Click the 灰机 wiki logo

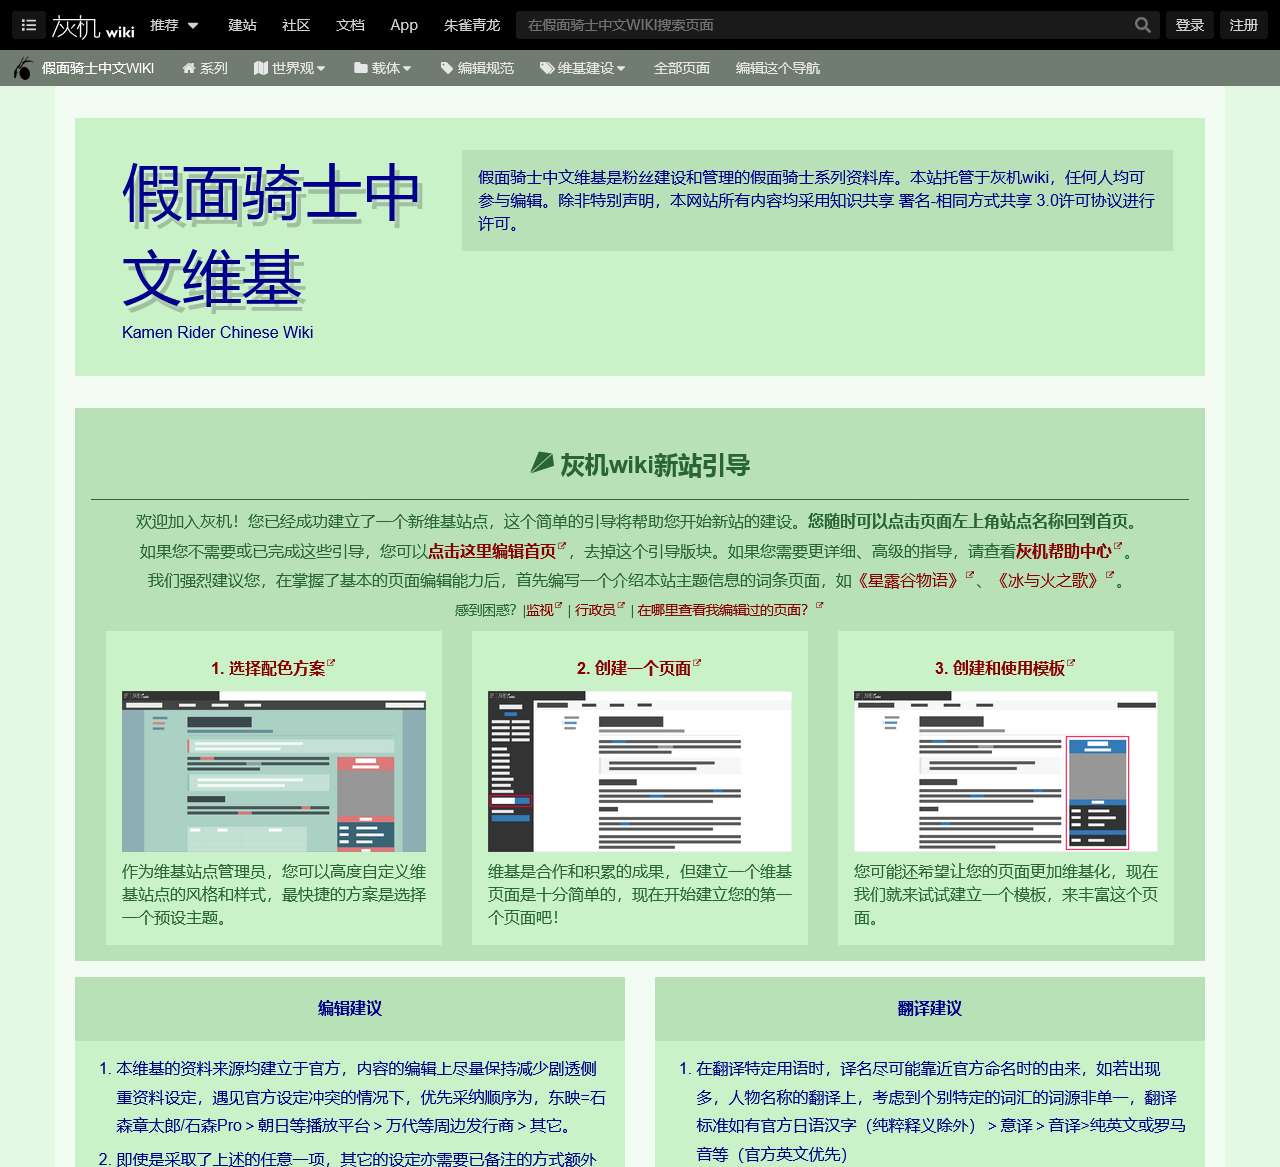[x=93, y=26]
